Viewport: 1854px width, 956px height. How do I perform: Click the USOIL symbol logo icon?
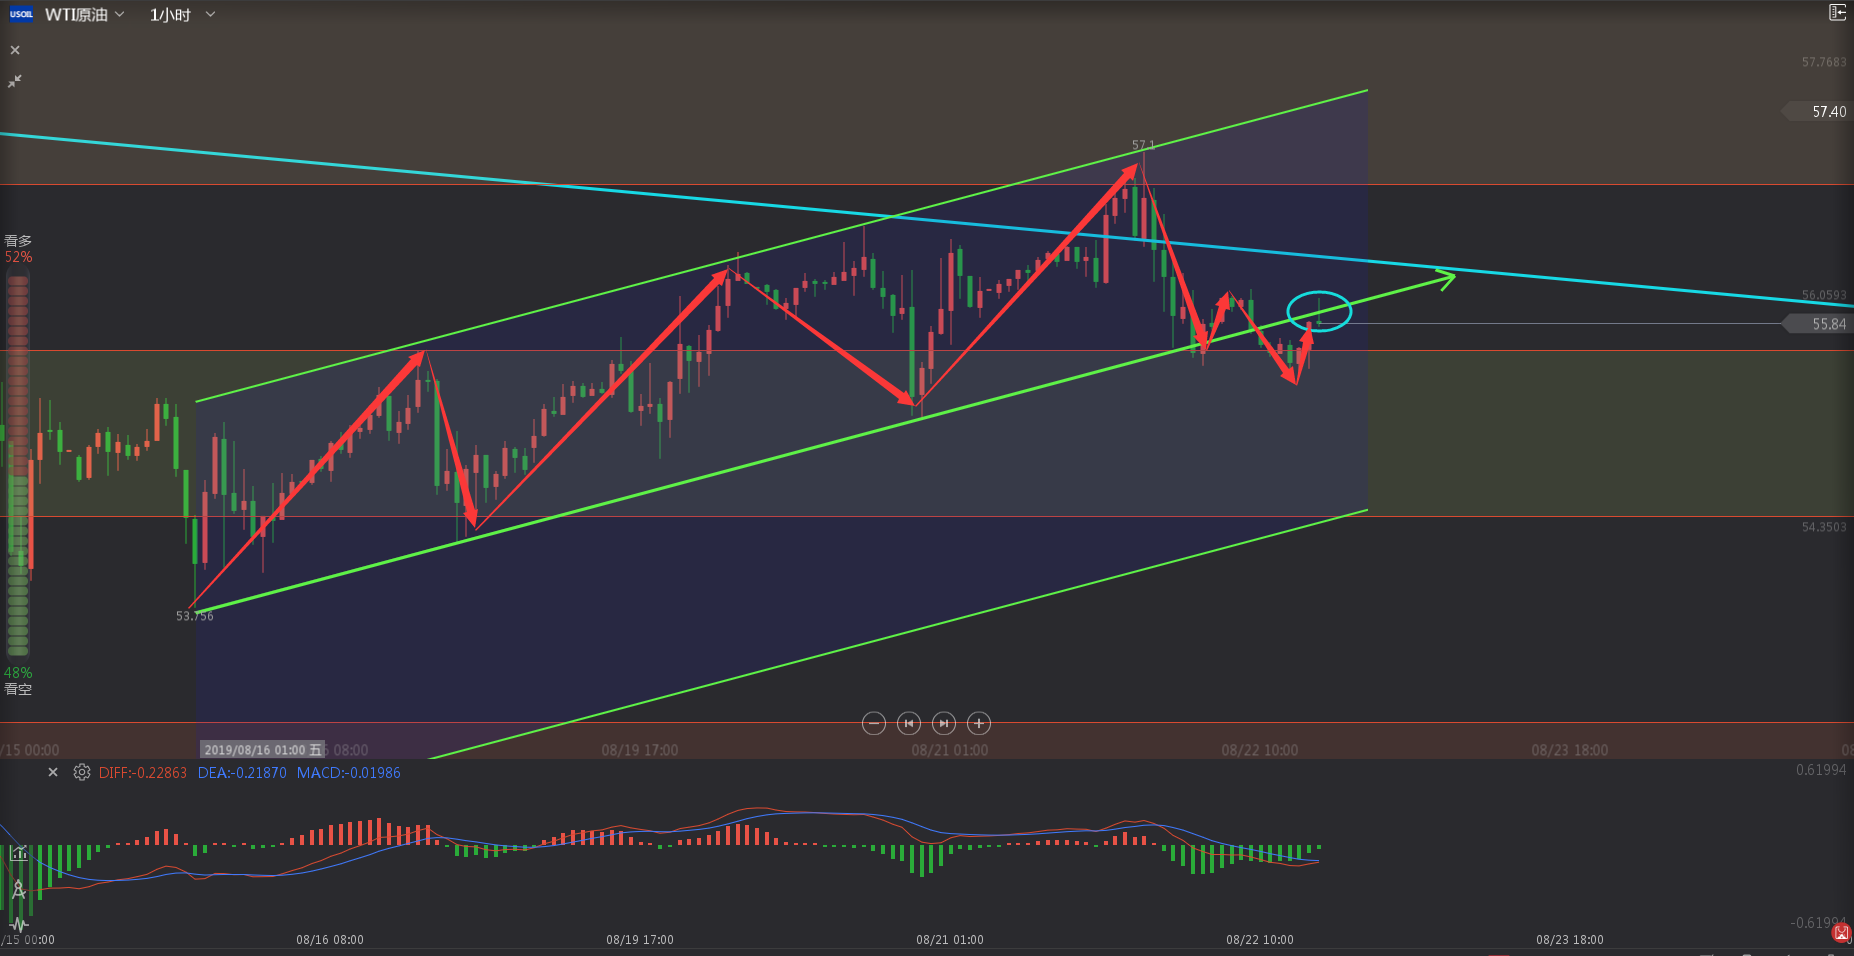tap(21, 14)
